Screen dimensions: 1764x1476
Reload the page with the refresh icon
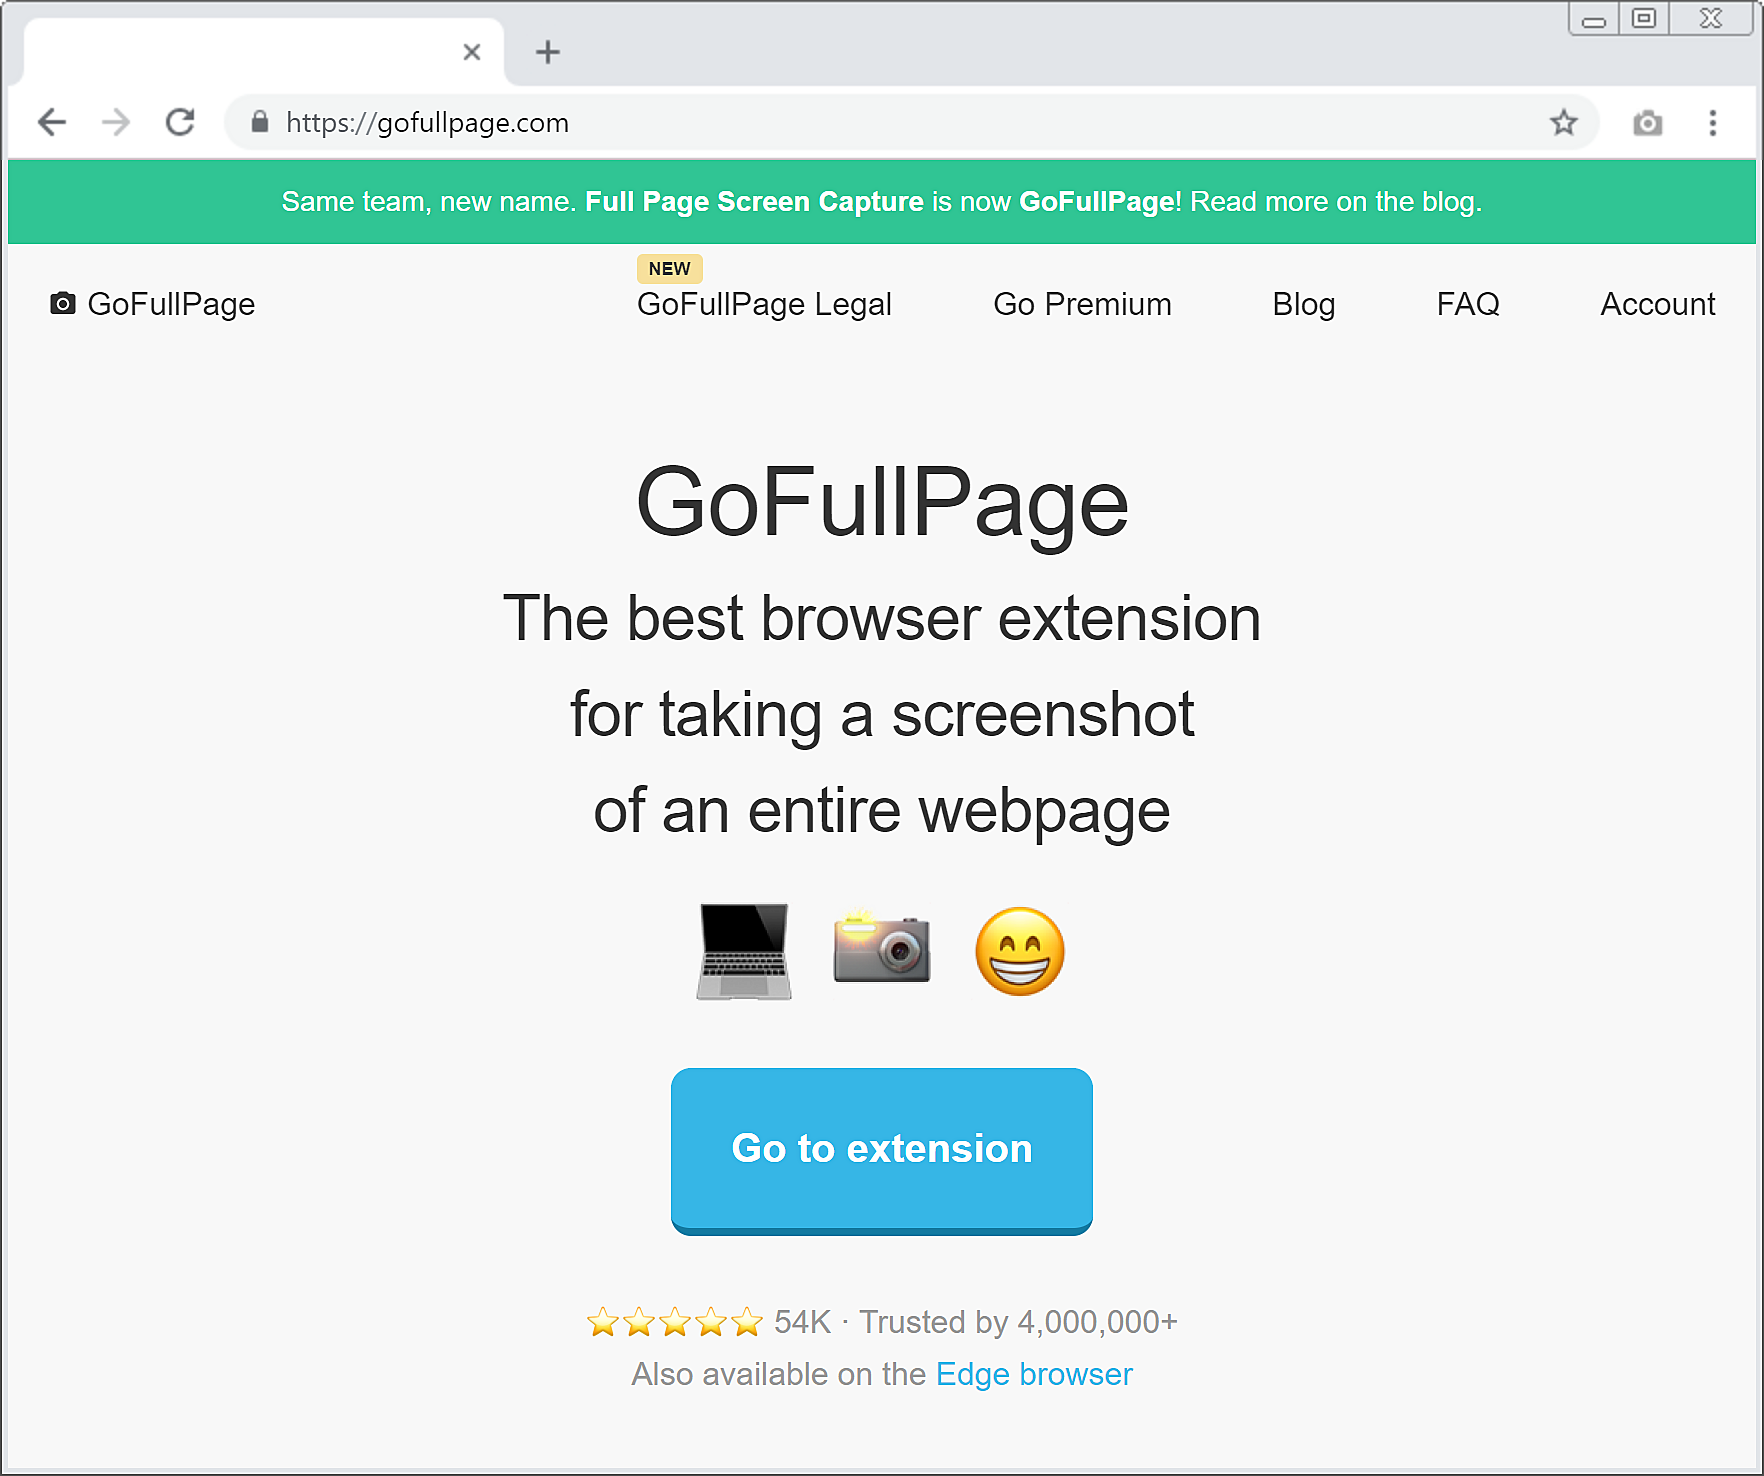[180, 122]
